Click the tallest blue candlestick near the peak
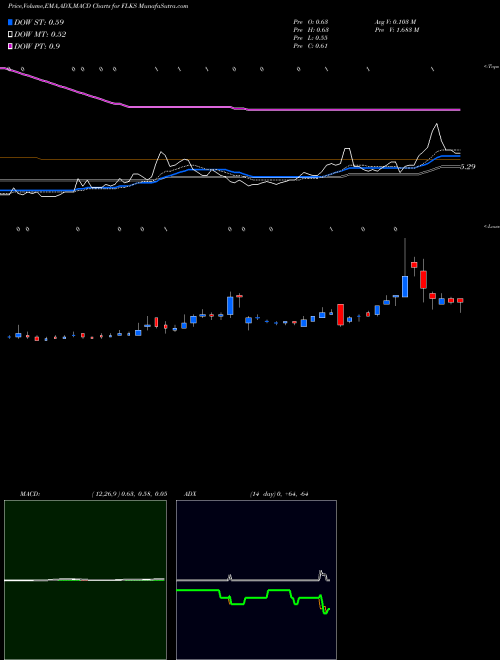The image size is (500, 660). [405, 287]
